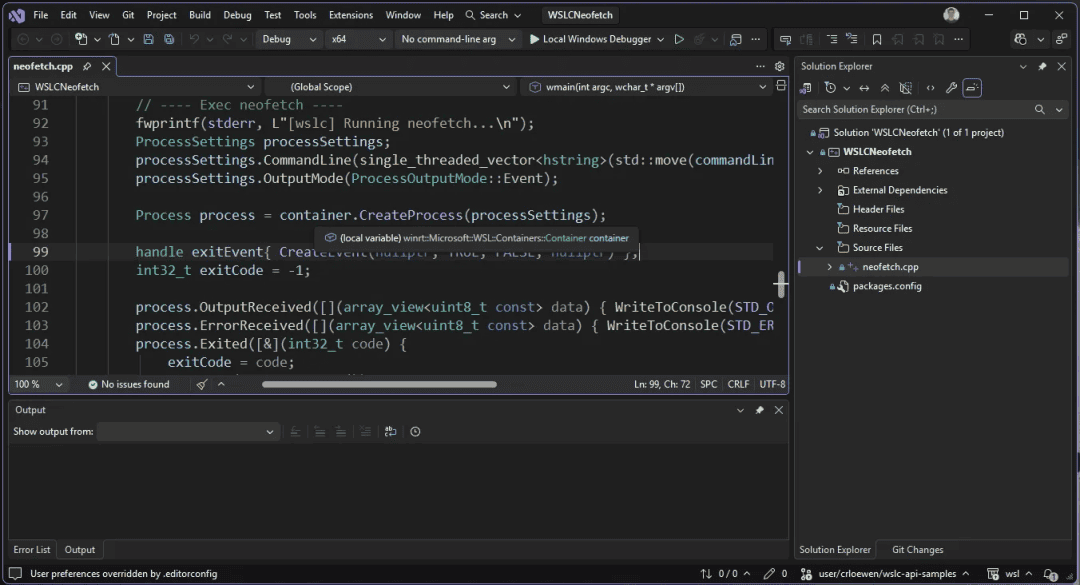Click the editor settings gear icon
Viewport: 1080px width, 585px height.
[x=780, y=66]
